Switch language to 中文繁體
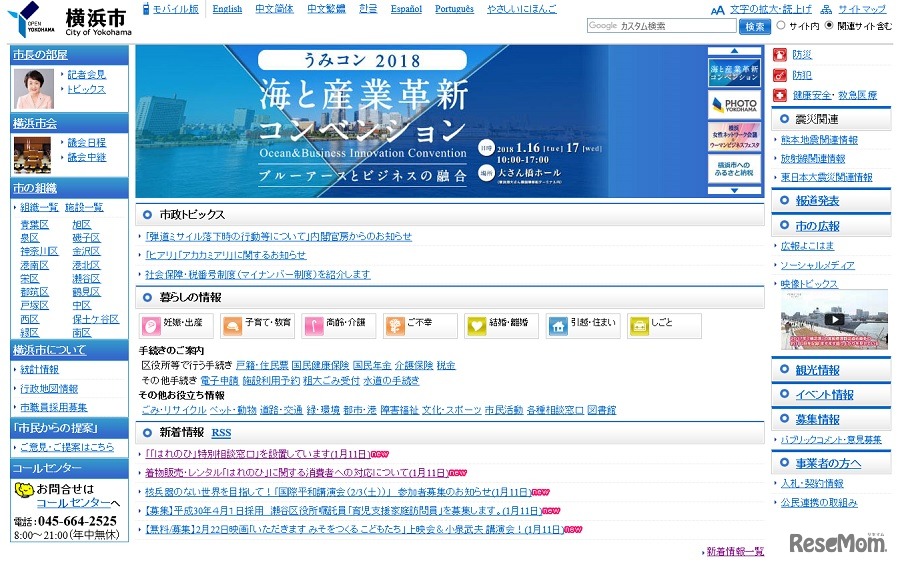 point(326,9)
